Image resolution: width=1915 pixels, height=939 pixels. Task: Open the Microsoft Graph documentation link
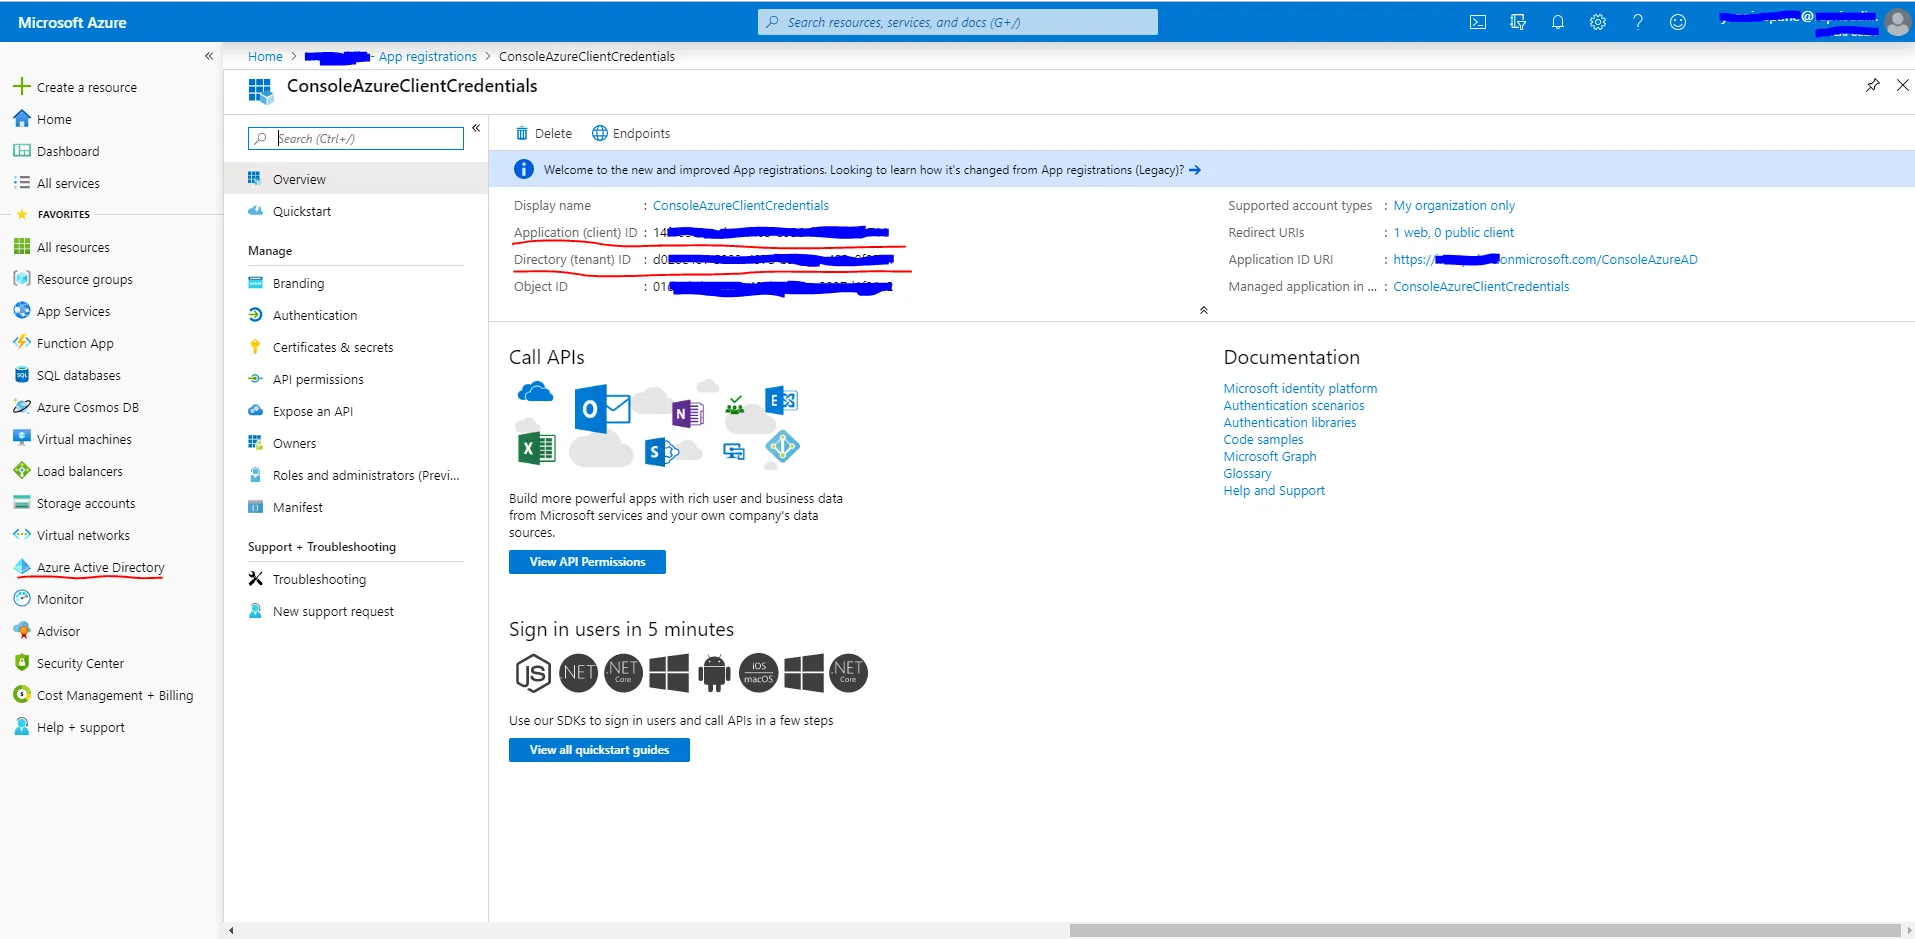1270,456
